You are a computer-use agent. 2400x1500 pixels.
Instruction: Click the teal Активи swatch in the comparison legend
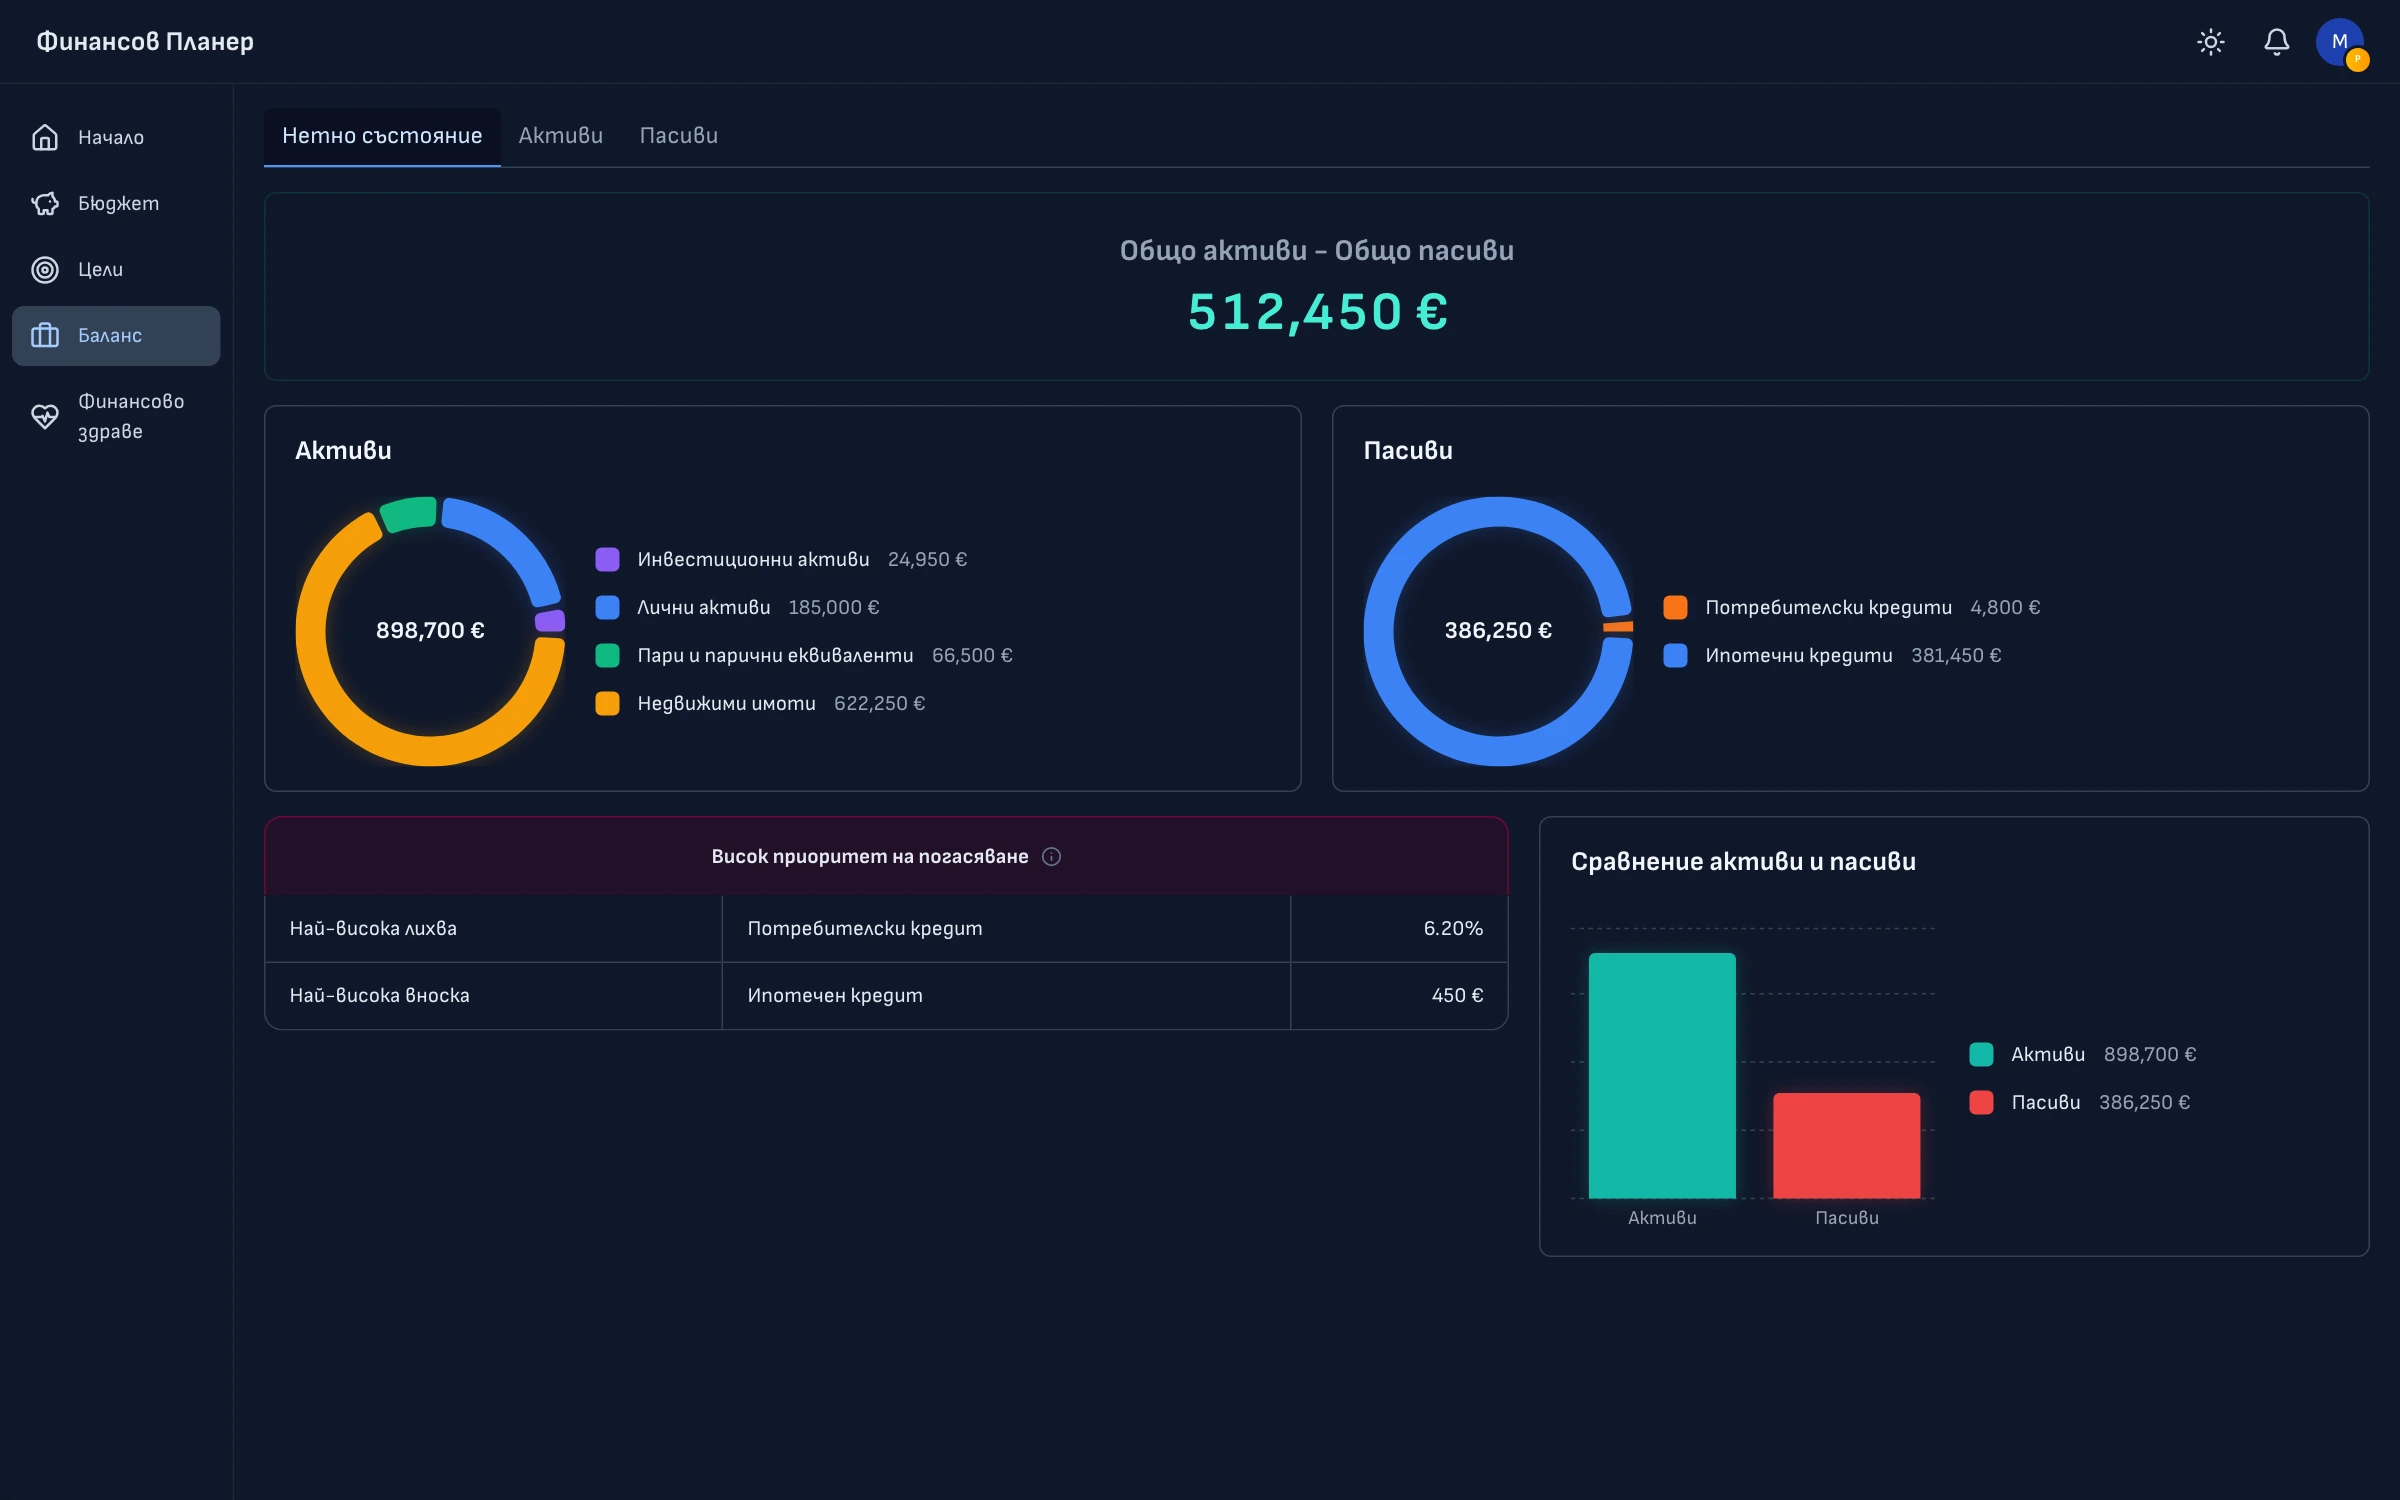[x=1981, y=1054]
